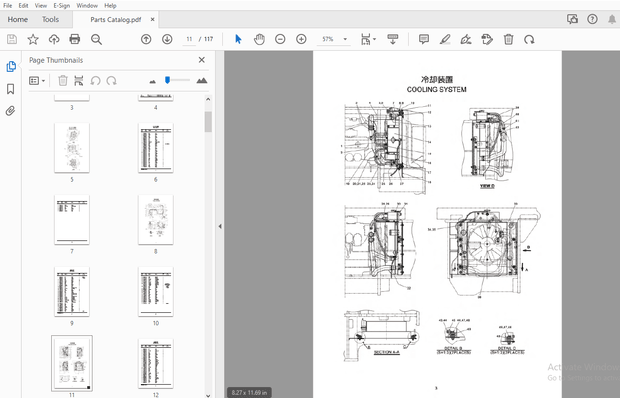Open the zoom level dropdown arrow
Viewport: 620px width, 398px height.
[345, 39]
